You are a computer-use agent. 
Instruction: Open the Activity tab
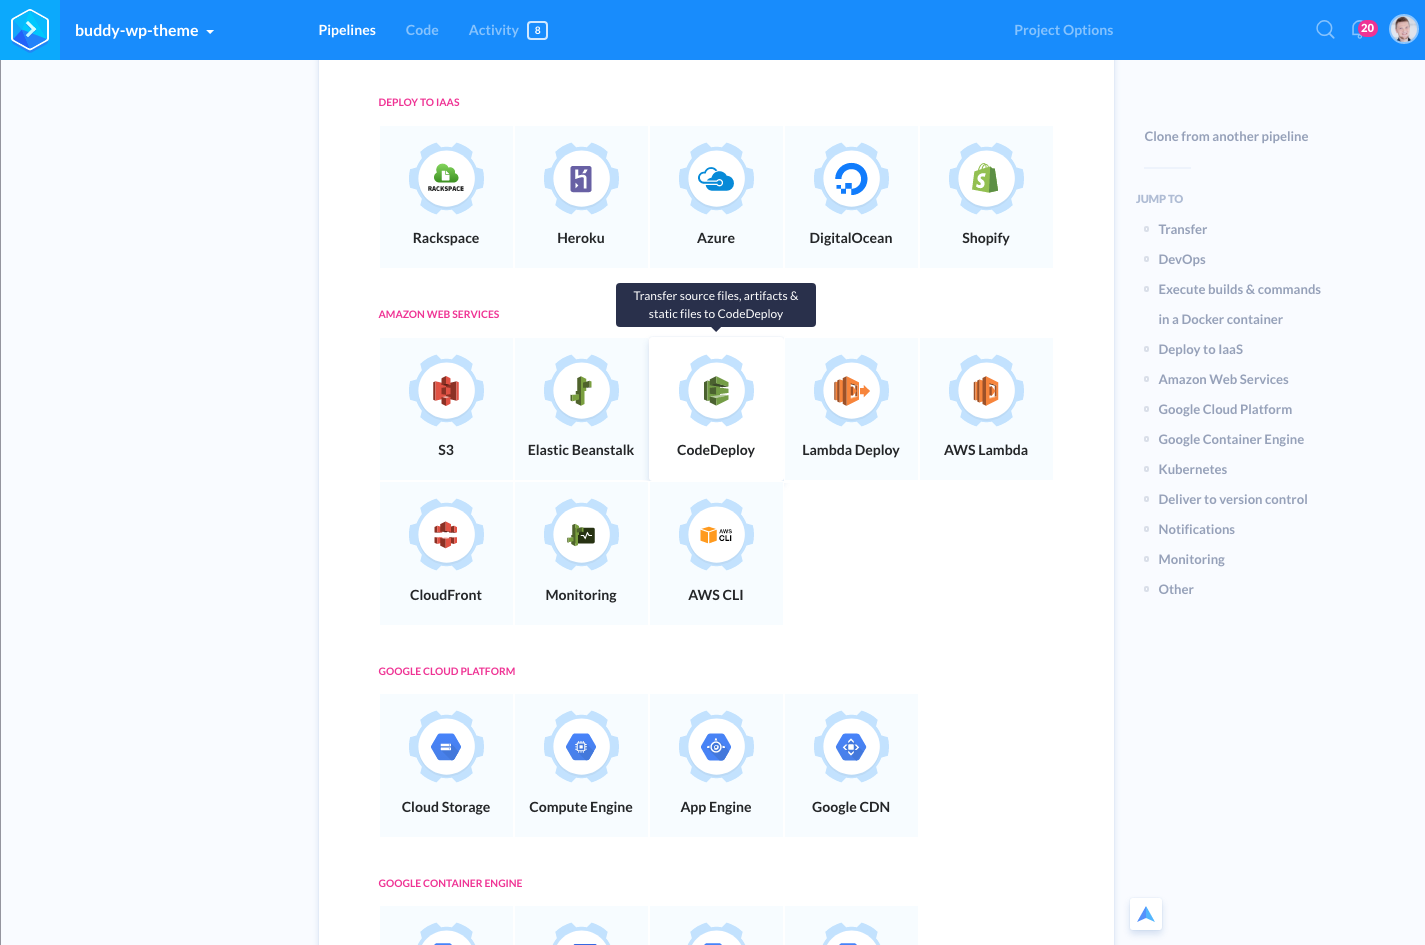click(494, 30)
